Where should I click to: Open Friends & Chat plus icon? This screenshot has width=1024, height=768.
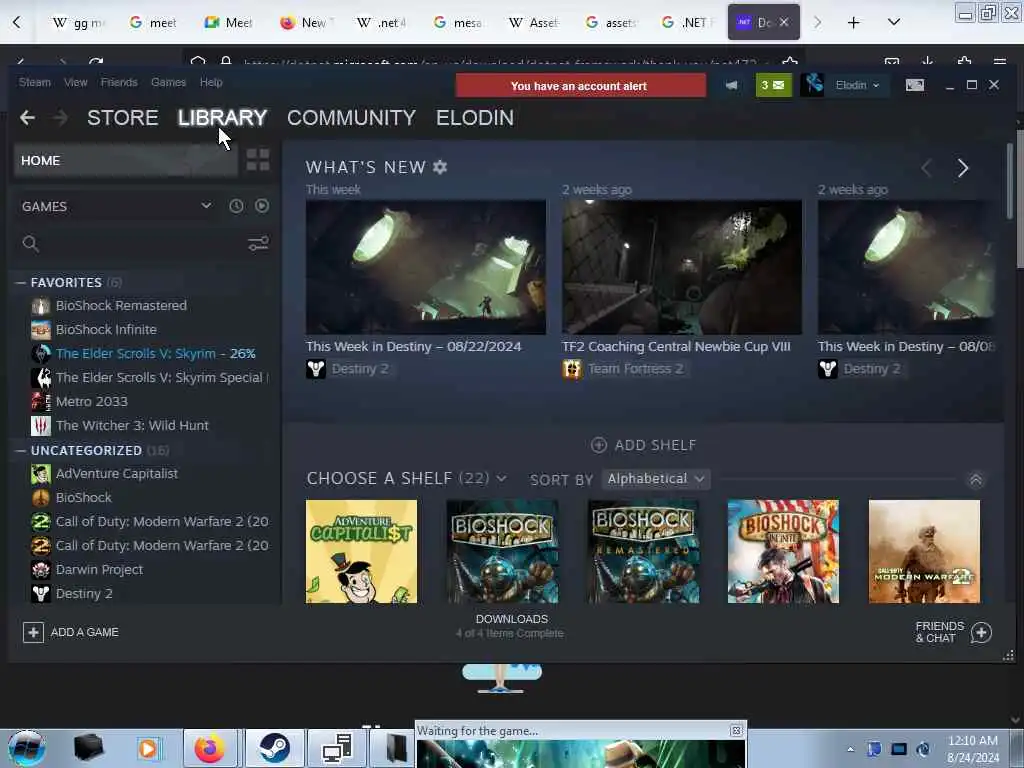pos(981,632)
